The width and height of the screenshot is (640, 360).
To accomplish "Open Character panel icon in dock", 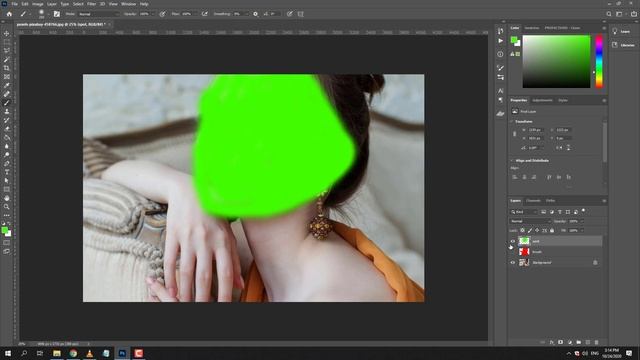I will tap(500, 91).
